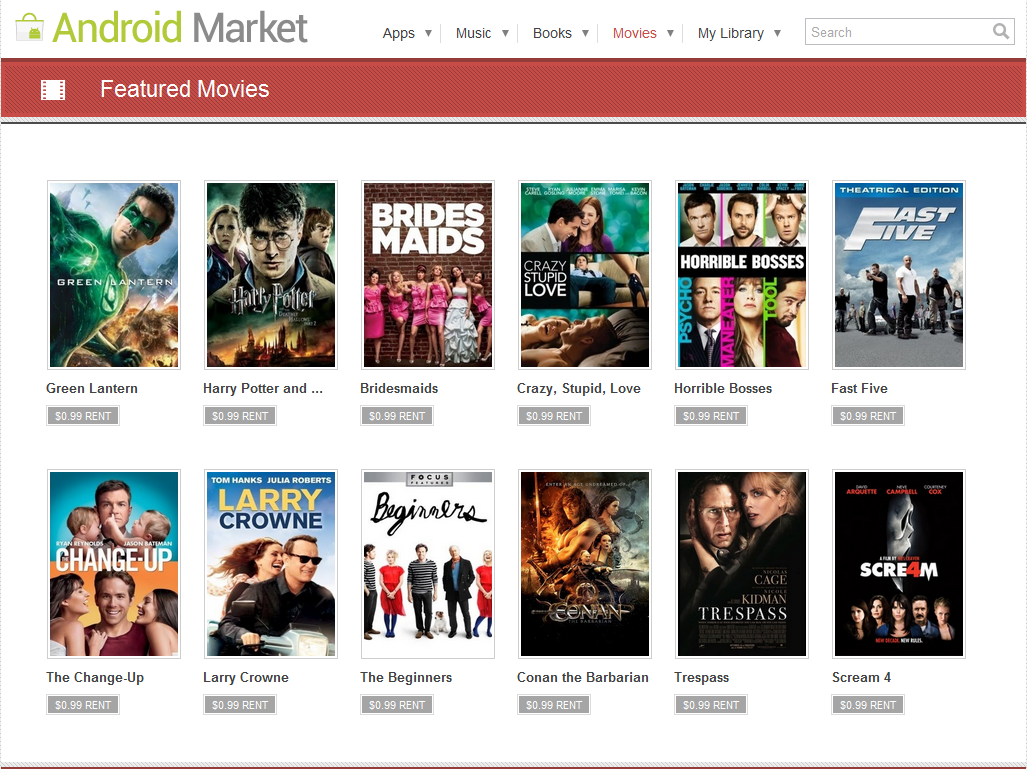This screenshot has height=769, width=1027.
Task: Select the Movies menu item
Action: (634, 33)
